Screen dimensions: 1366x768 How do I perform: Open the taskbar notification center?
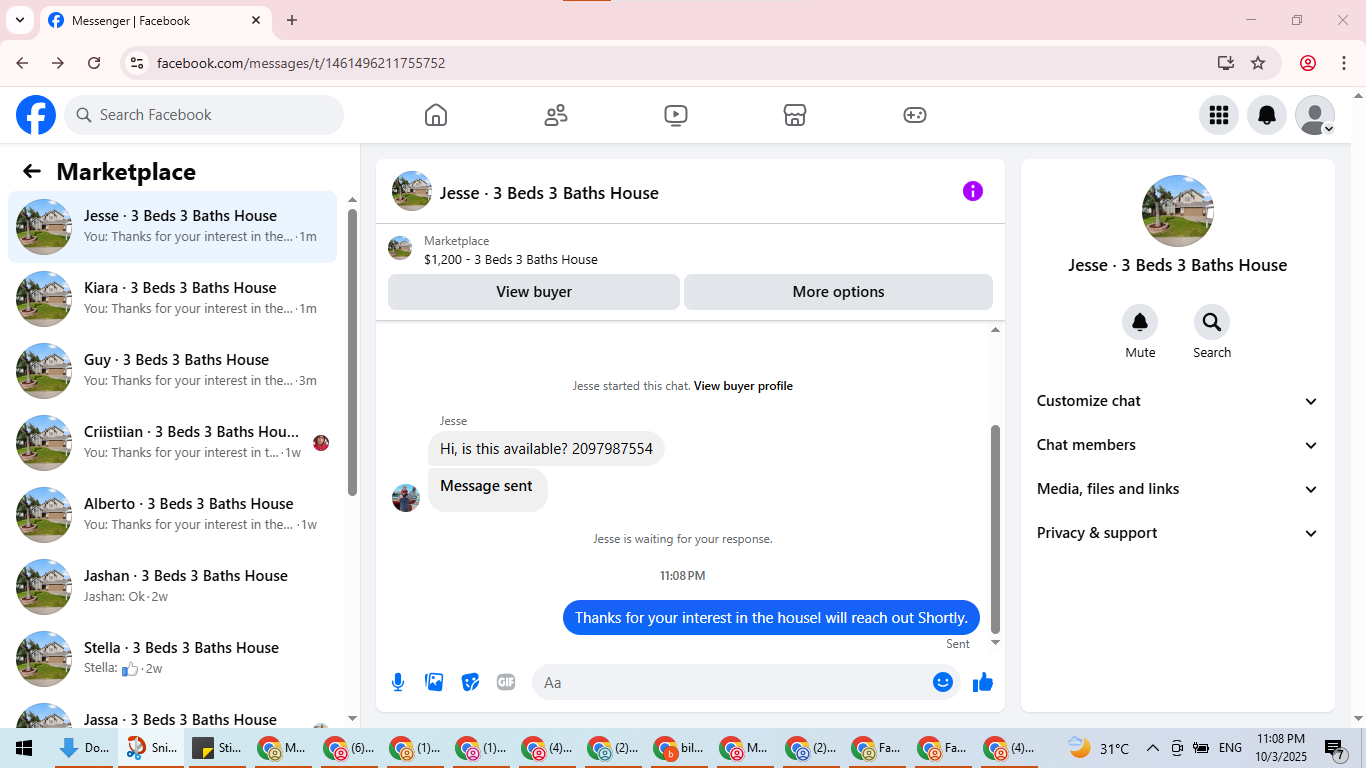pyautogui.click(x=1335, y=748)
